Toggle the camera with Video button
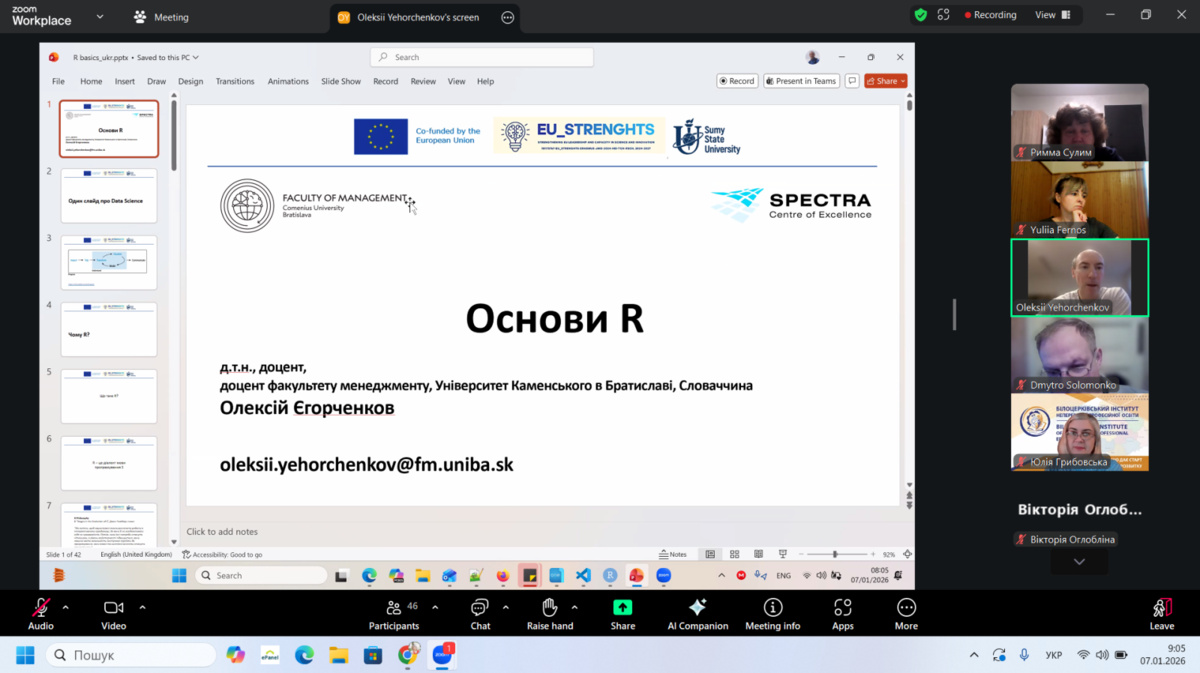Viewport: 1200px width, 673px height. click(113, 608)
